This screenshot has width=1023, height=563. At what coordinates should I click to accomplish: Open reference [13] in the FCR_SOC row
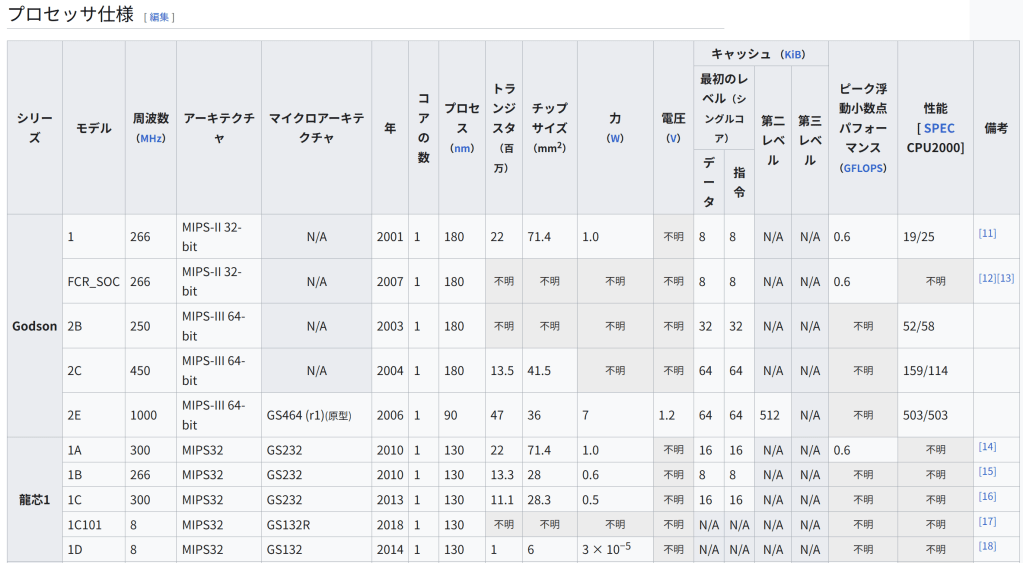[x=1005, y=278]
